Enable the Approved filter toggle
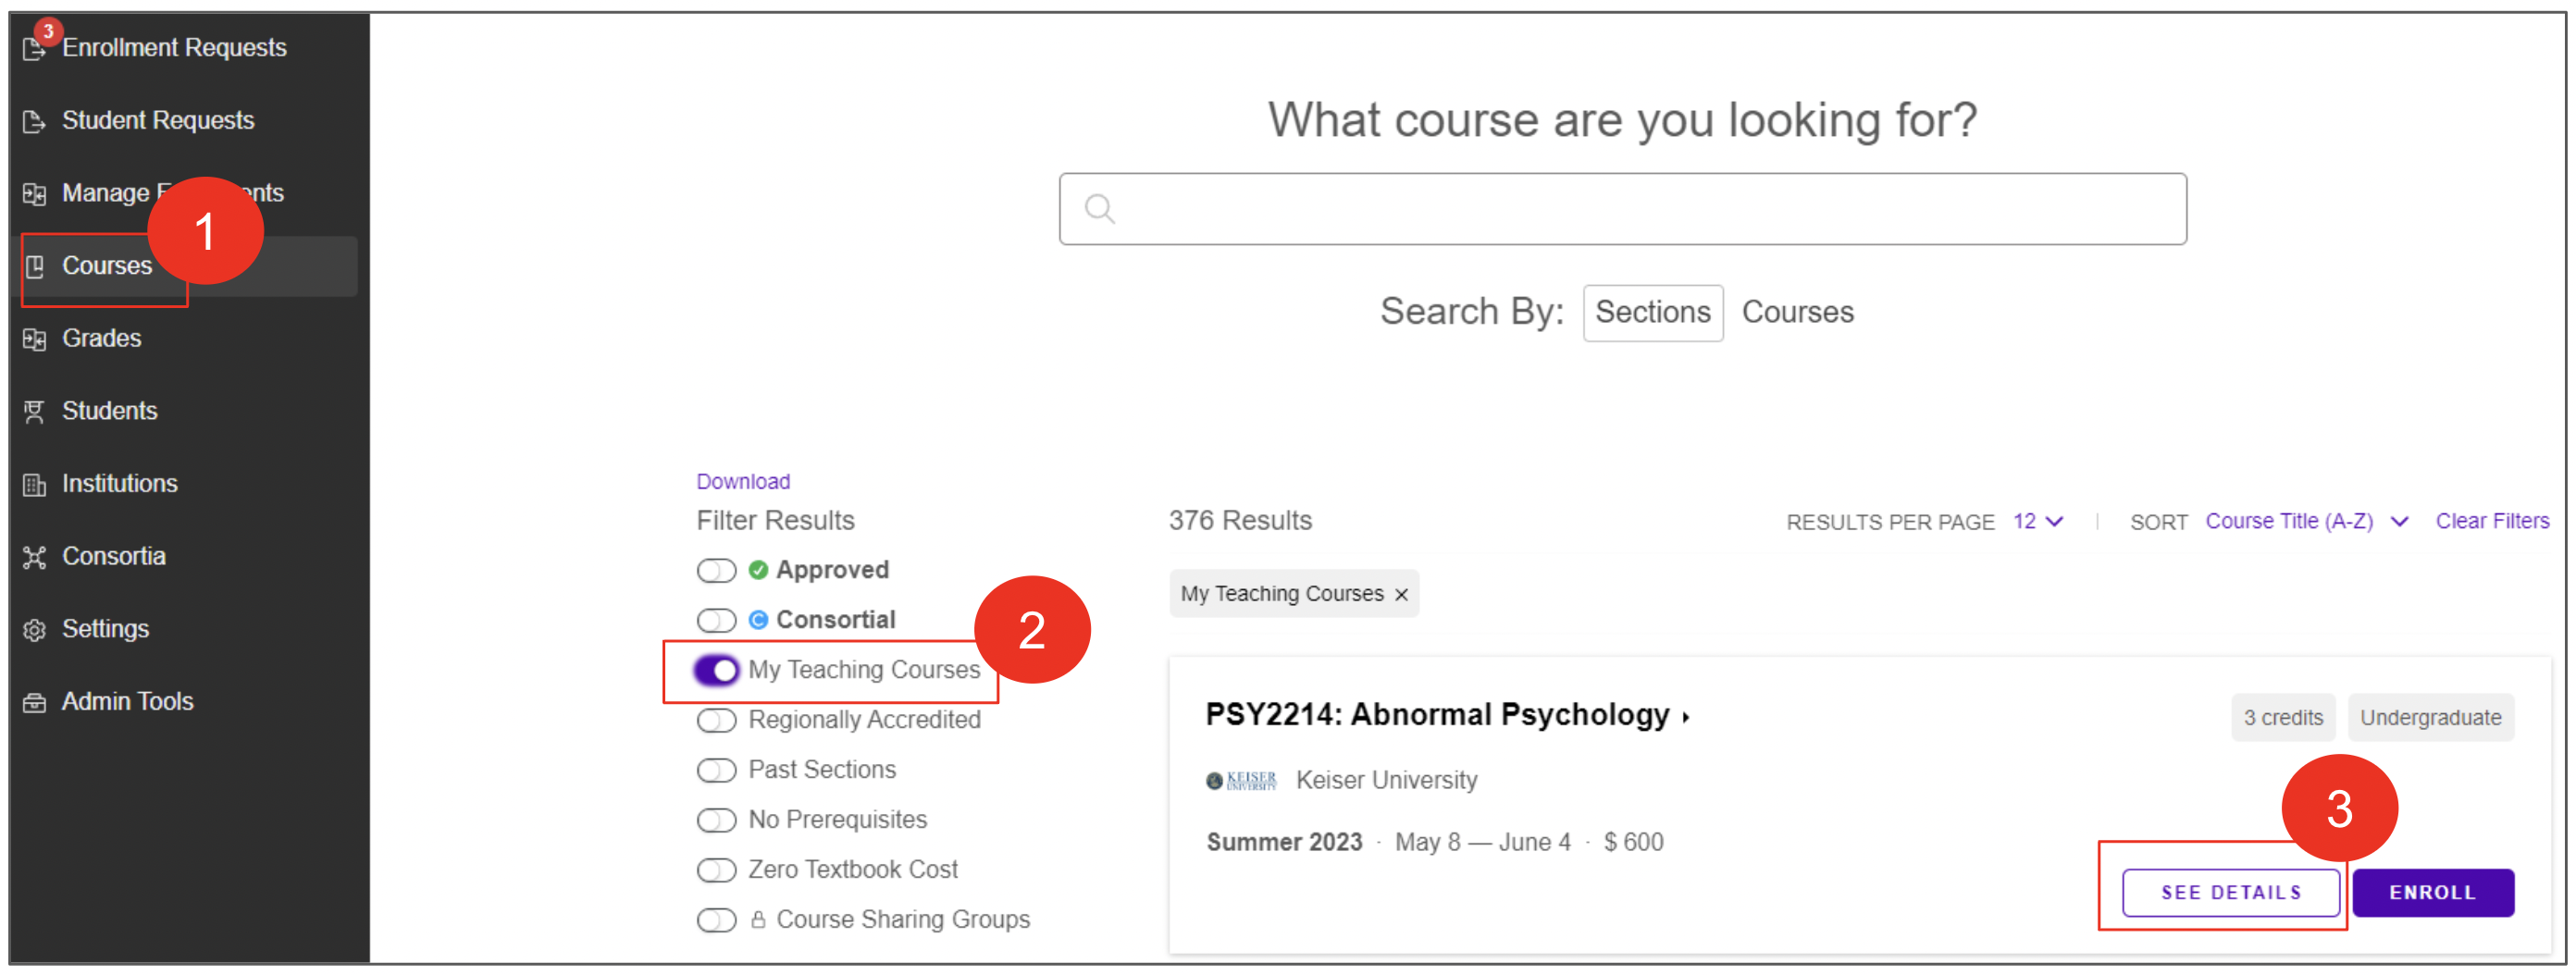 click(x=716, y=570)
